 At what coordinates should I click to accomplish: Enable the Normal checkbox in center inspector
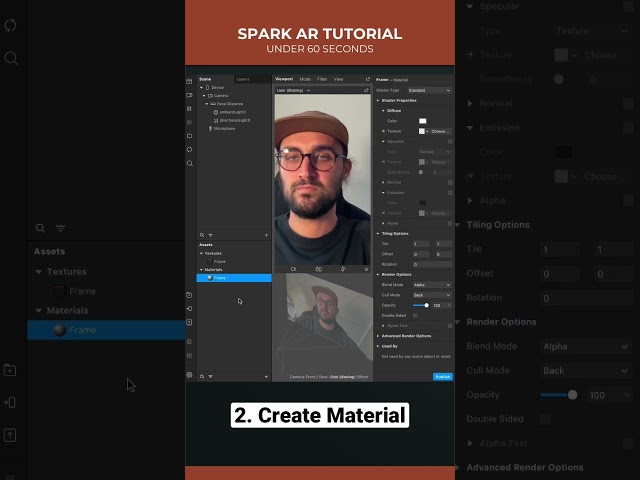450,182
